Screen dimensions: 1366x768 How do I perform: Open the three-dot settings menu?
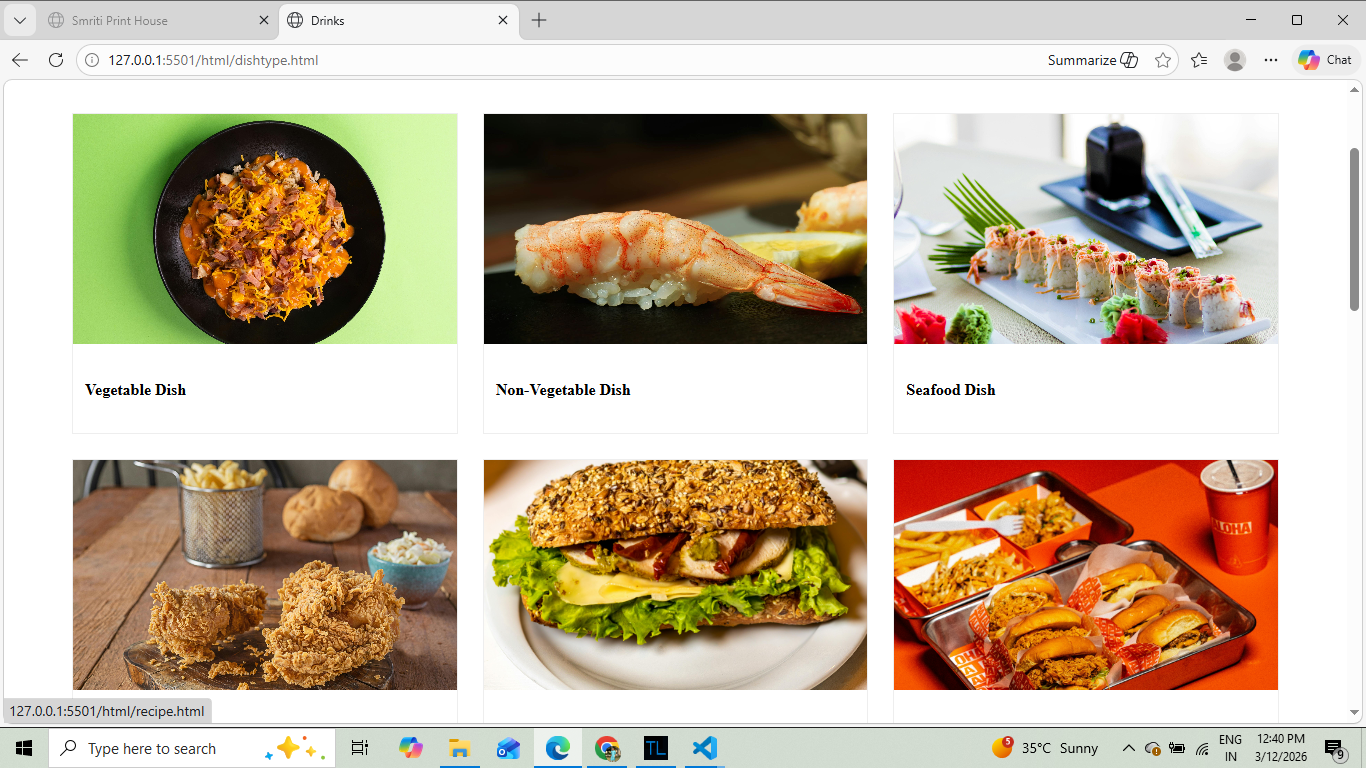1271,60
